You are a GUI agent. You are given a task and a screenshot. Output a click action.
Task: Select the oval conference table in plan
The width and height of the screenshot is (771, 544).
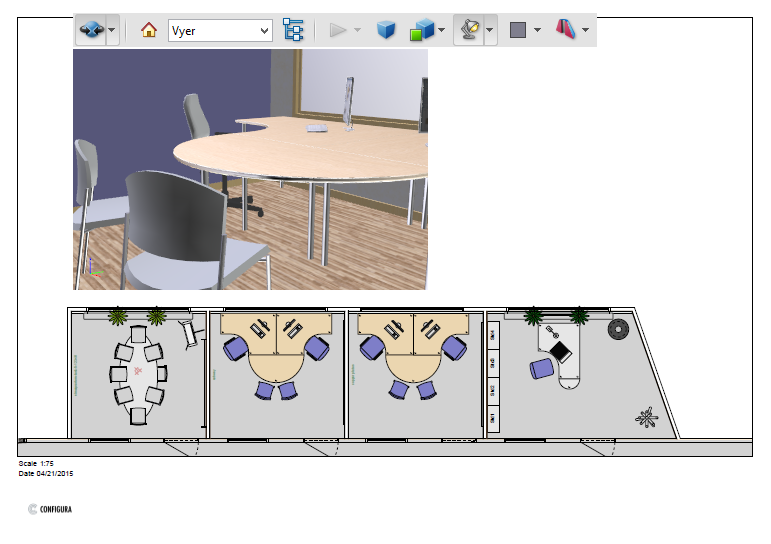pos(138,372)
